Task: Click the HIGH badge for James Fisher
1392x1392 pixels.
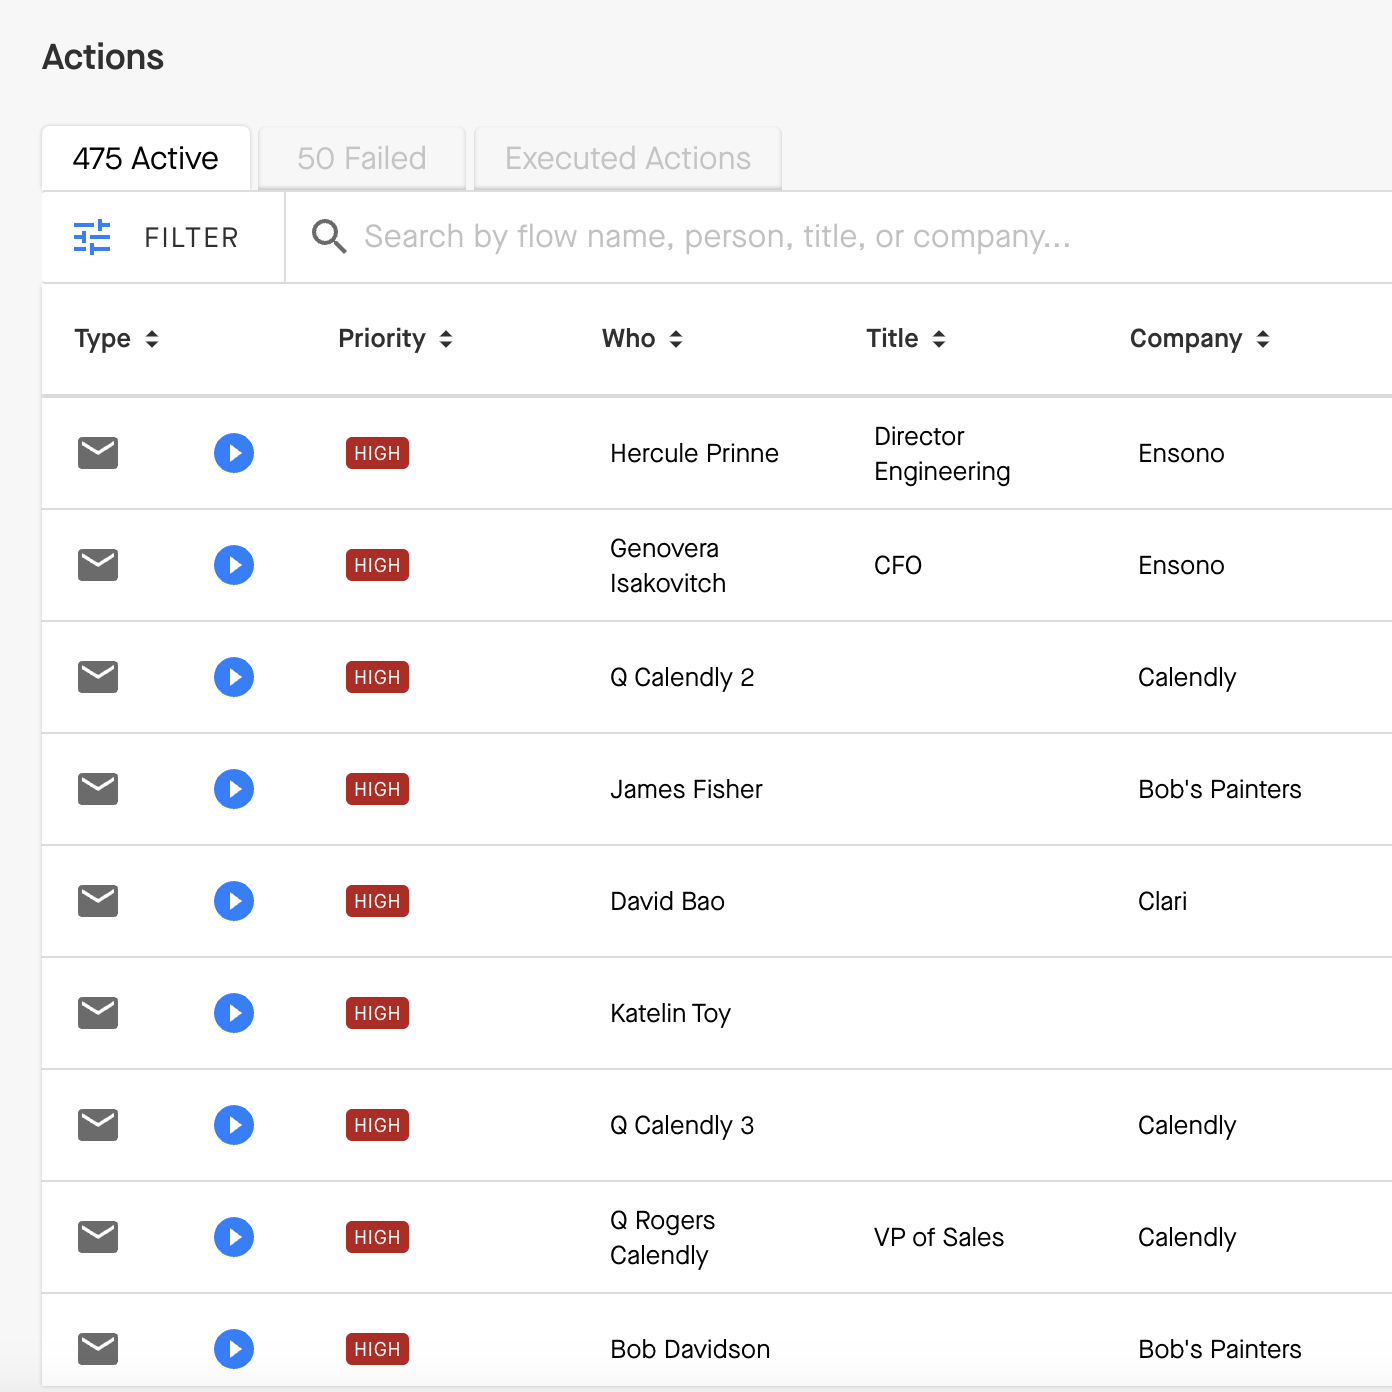Action: coord(377,789)
